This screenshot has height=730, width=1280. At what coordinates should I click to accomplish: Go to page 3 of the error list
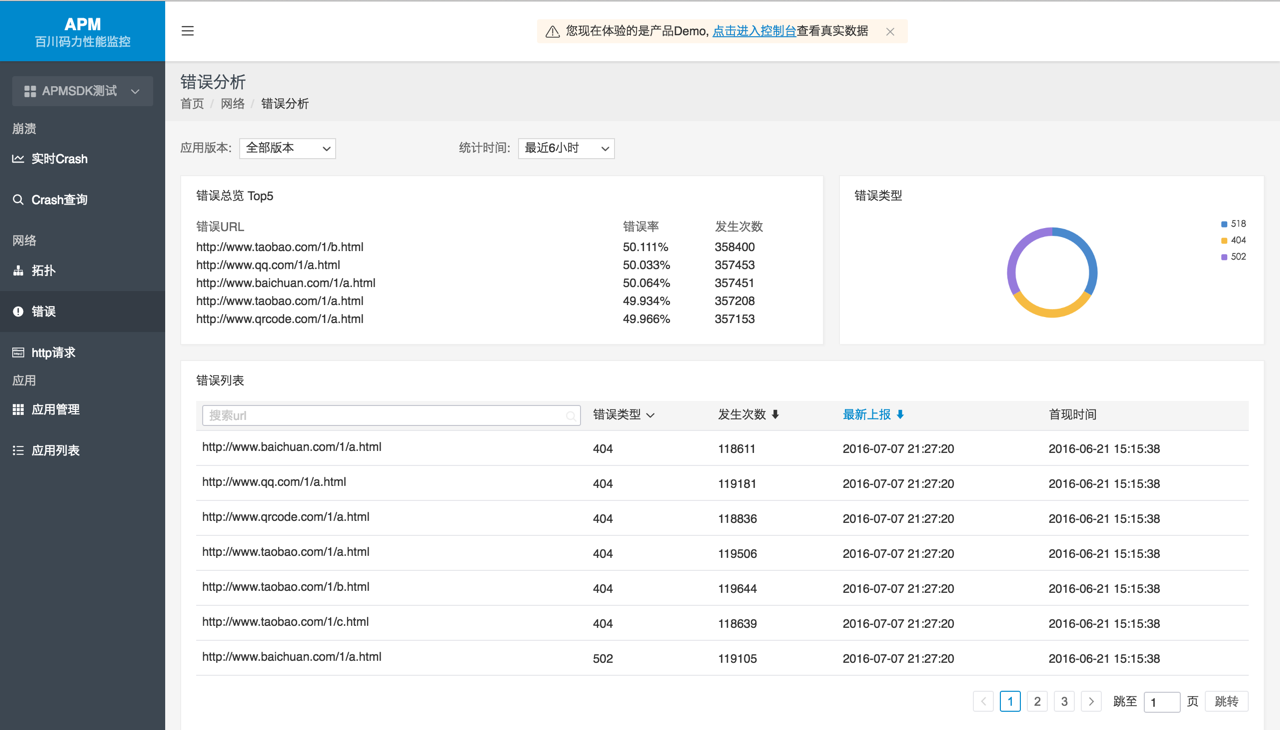point(1064,702)
